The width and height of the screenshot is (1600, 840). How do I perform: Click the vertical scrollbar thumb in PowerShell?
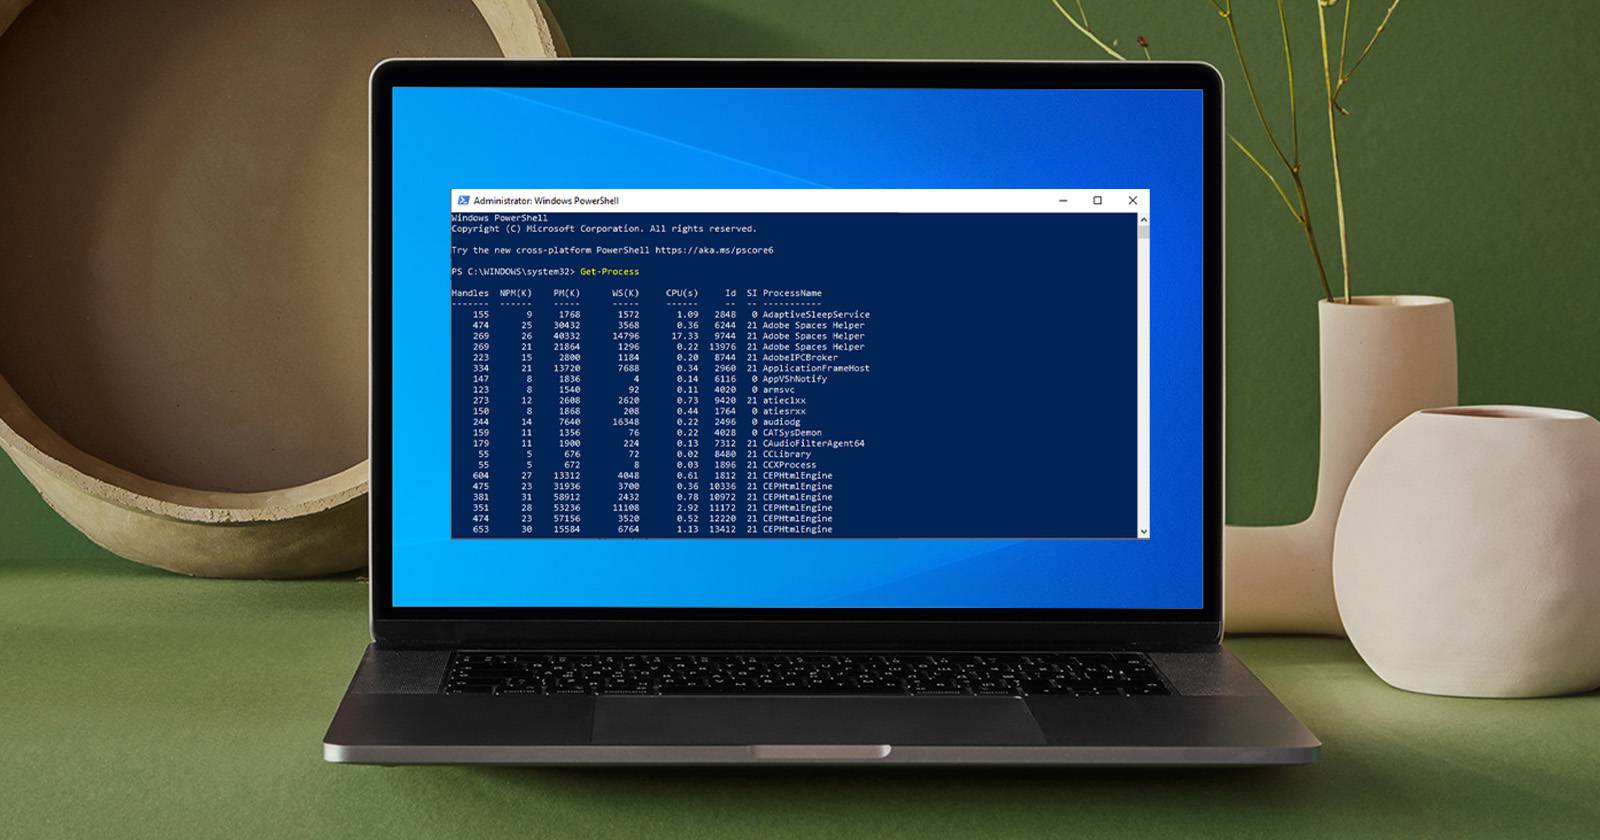pos(1143,232)
